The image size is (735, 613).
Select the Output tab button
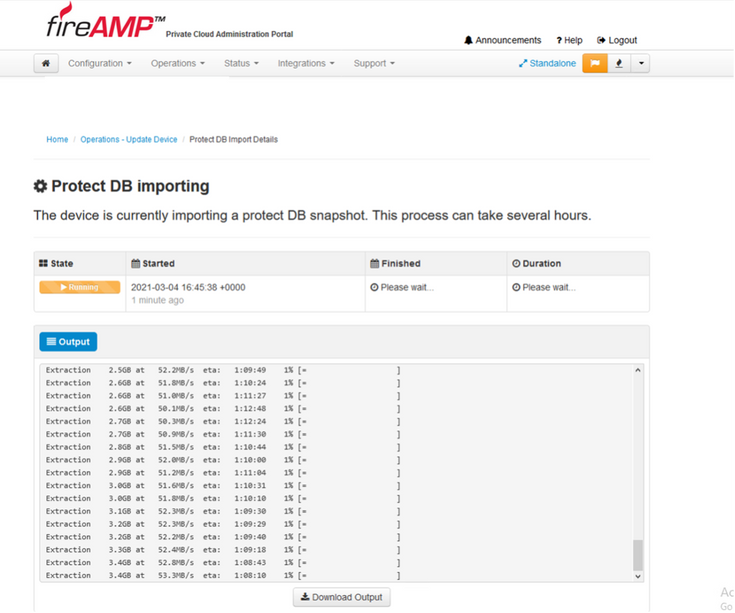68,342
